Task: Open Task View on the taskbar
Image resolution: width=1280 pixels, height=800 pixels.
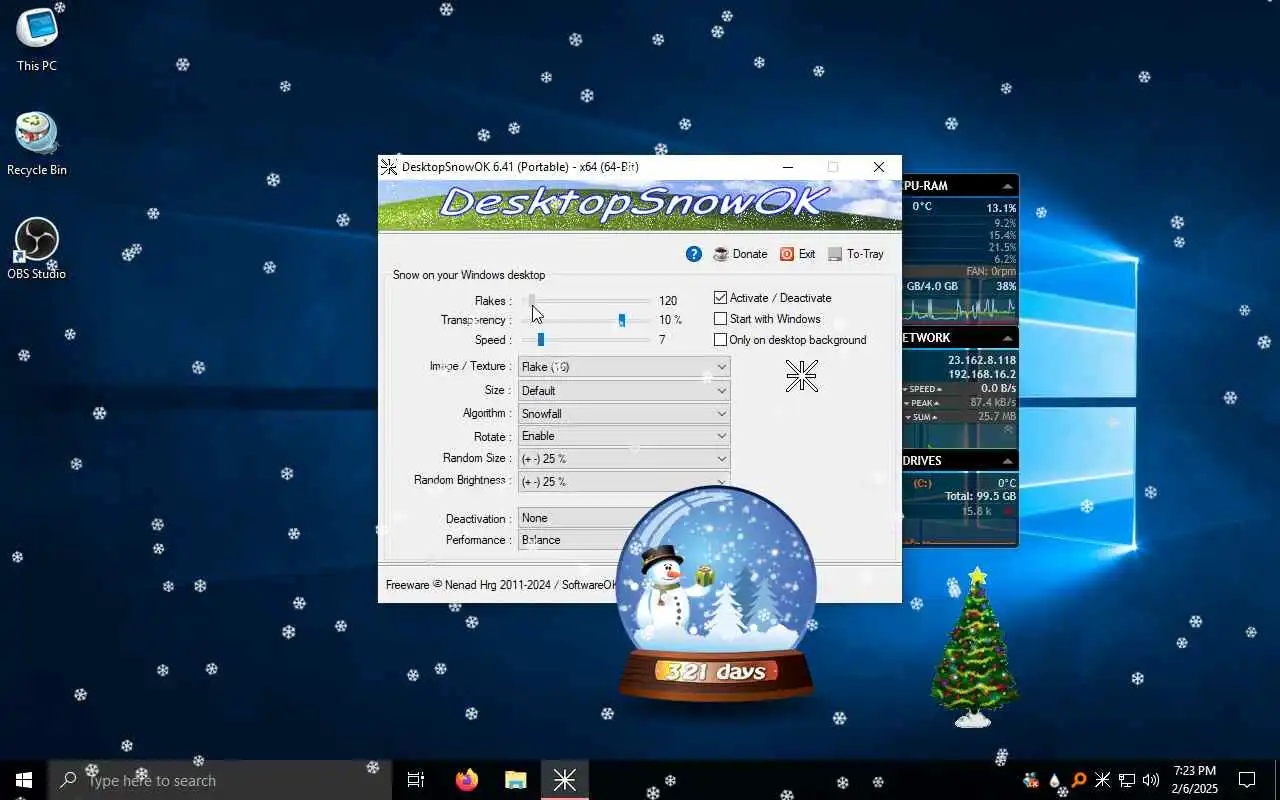Action: pyautogui.click(x=416, y=780)
